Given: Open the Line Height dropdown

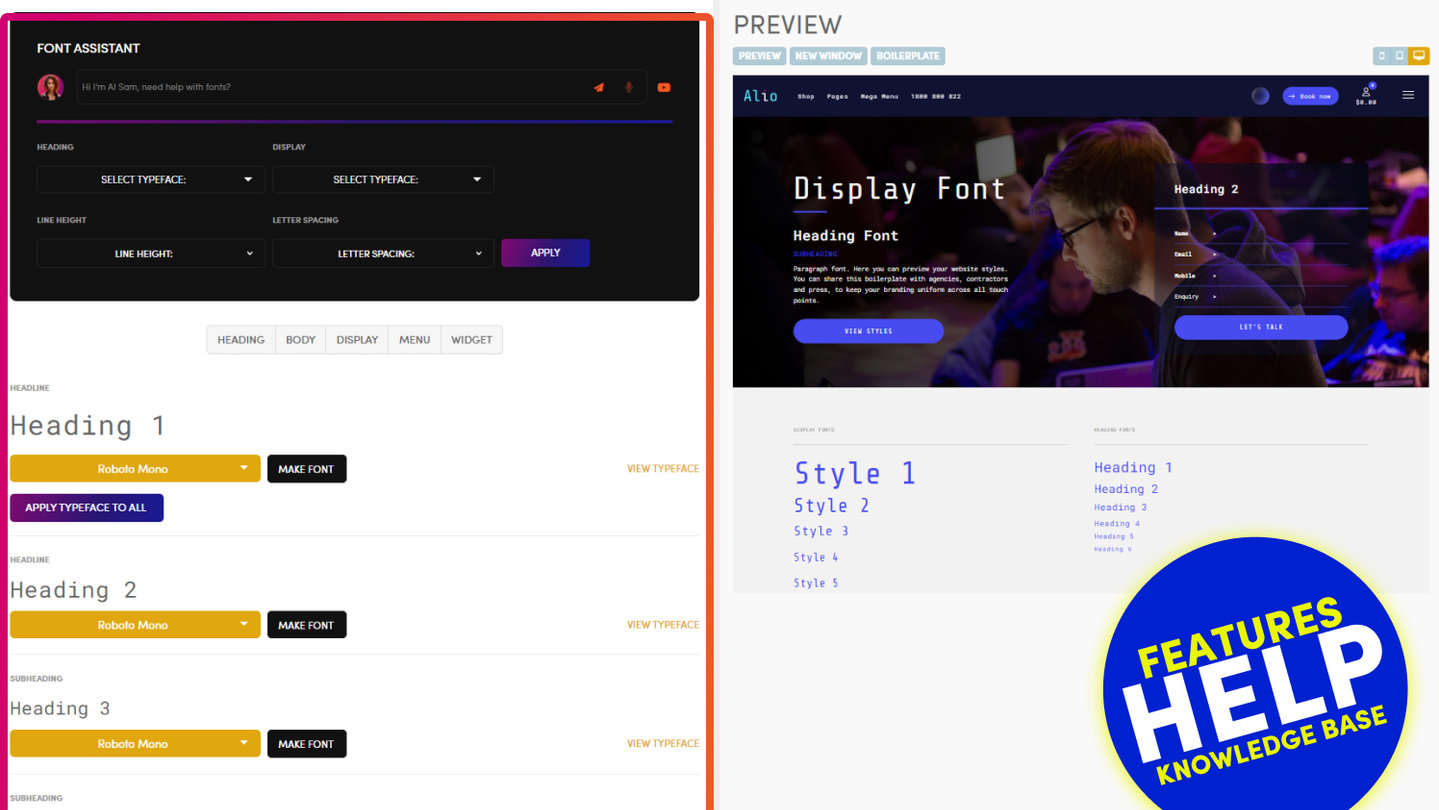Looking at the screenshot, I should (x=151, y=254).
